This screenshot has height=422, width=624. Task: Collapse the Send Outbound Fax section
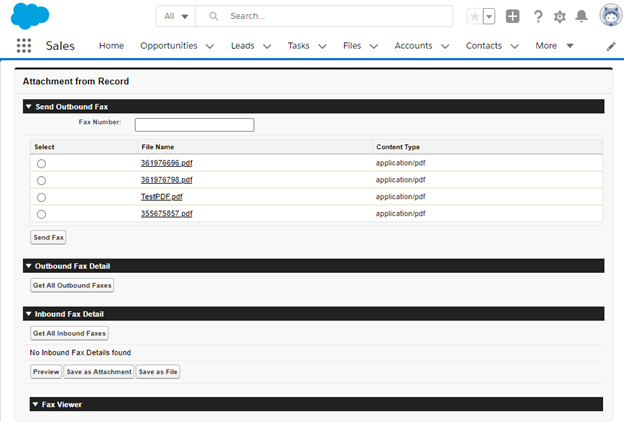pyautogui.click(x=30, y=106)
